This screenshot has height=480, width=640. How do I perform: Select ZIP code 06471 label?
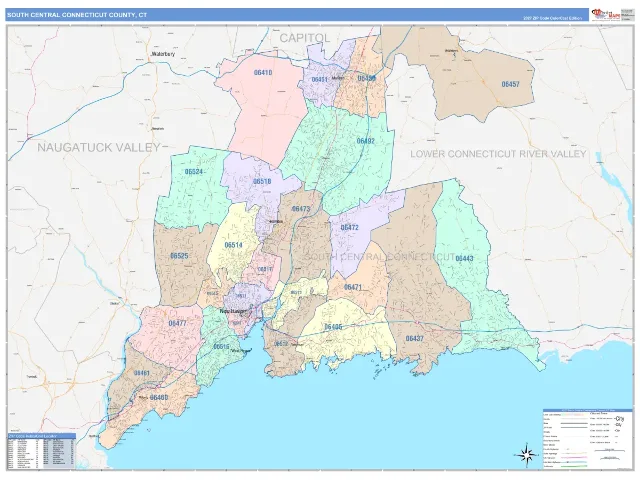click(353, 287)
